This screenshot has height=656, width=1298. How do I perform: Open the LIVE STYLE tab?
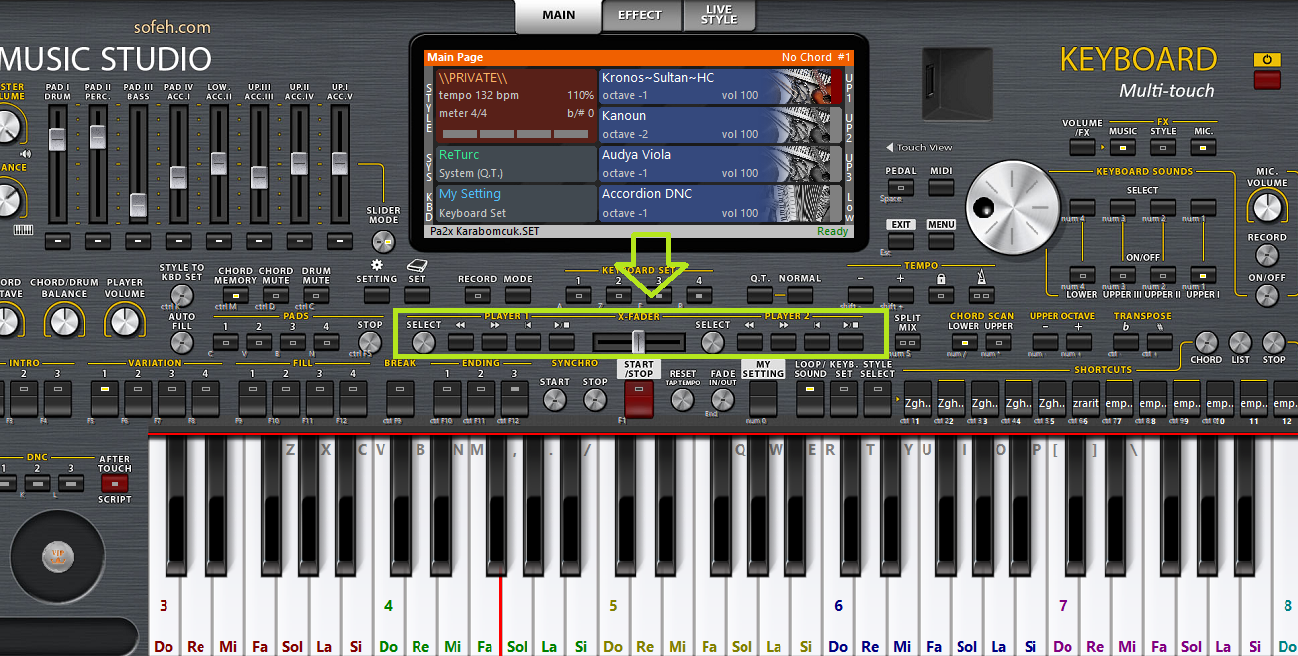[718, 15]
